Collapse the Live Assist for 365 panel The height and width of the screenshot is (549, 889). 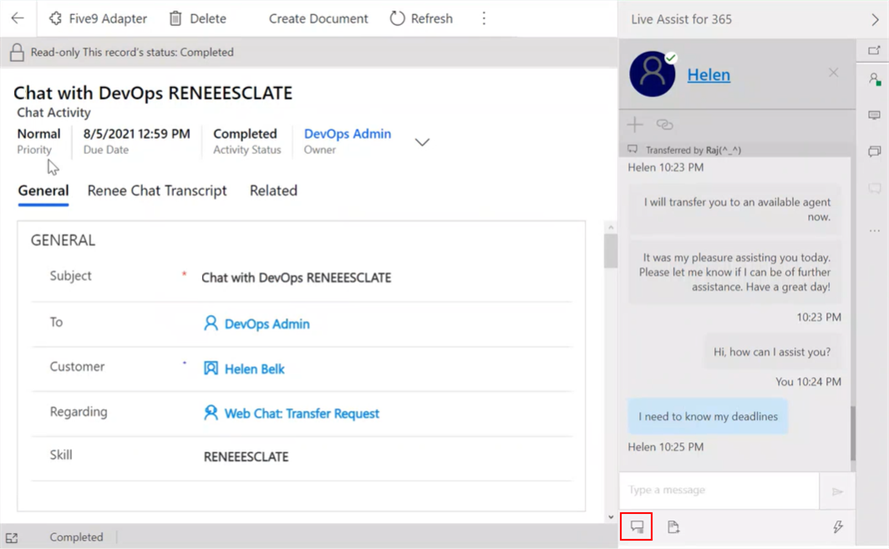click(x=875, y=19)
